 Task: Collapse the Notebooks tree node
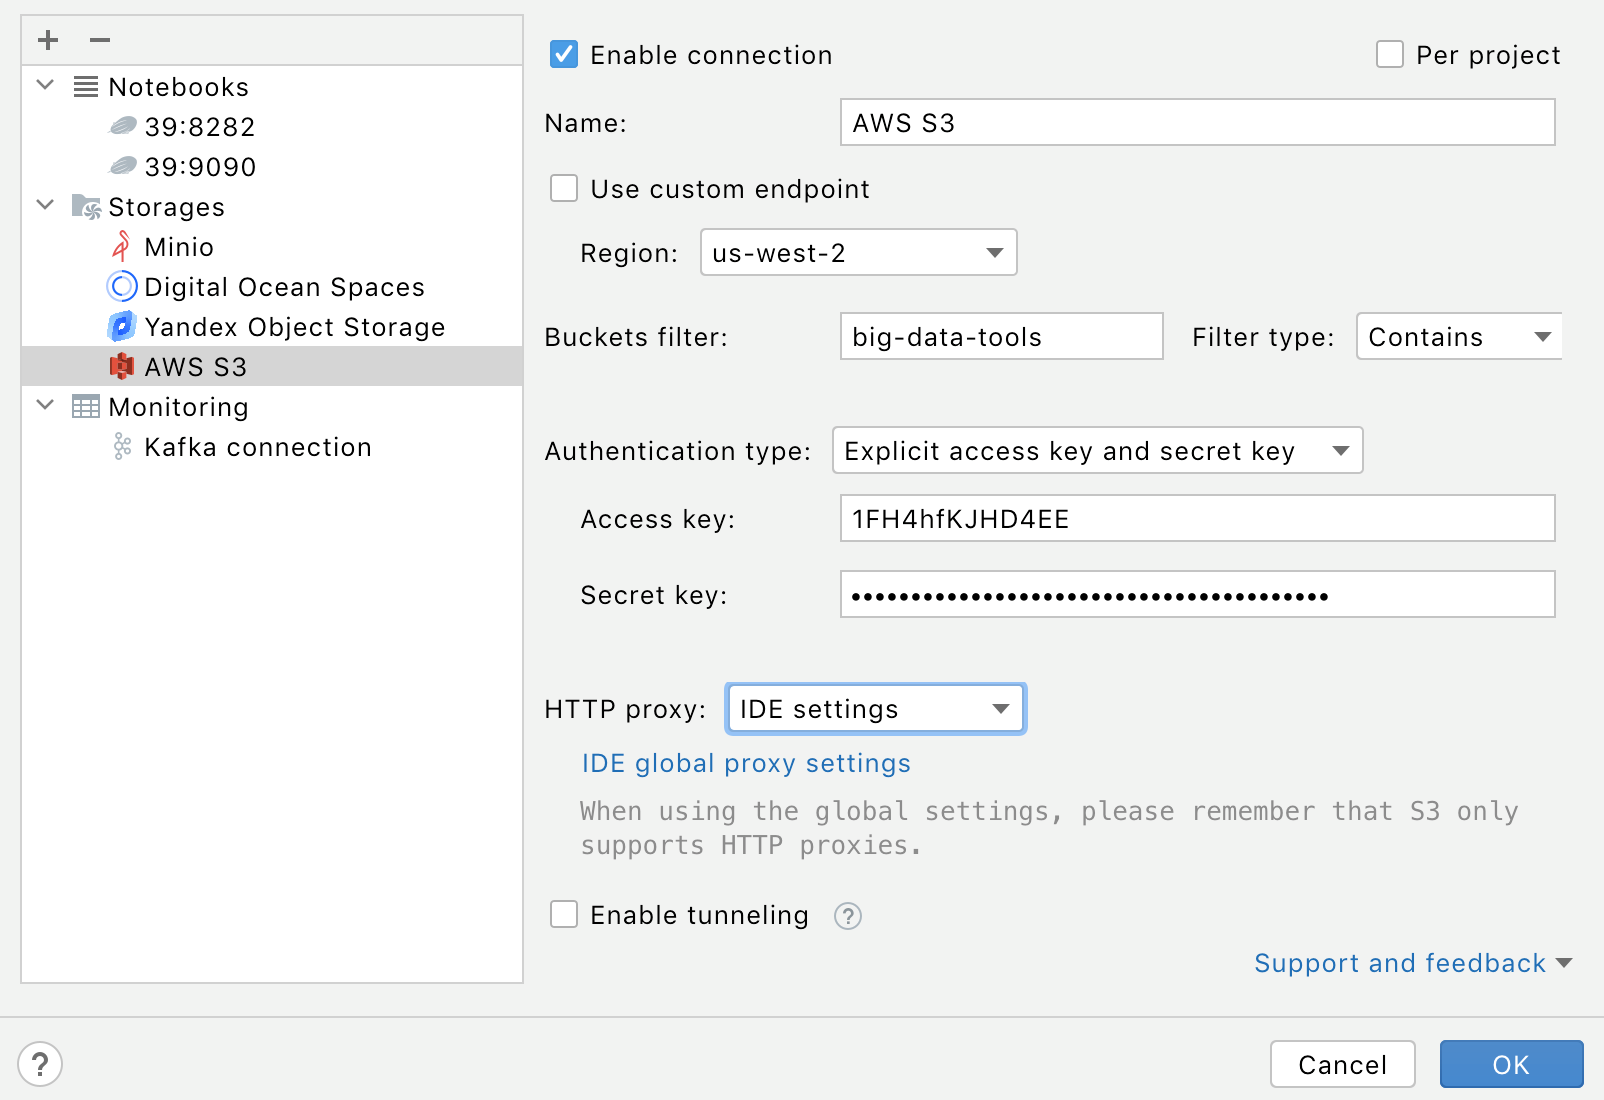click(x=45, y=86)
